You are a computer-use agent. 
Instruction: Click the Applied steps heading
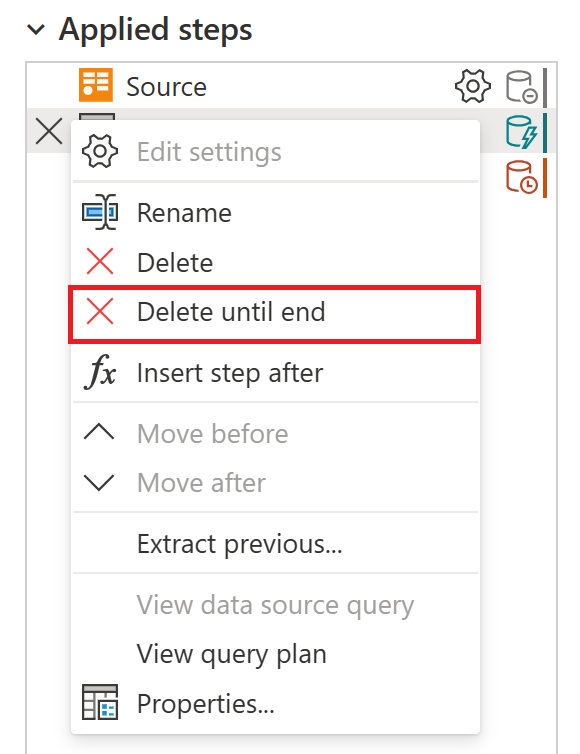point(155,30)
